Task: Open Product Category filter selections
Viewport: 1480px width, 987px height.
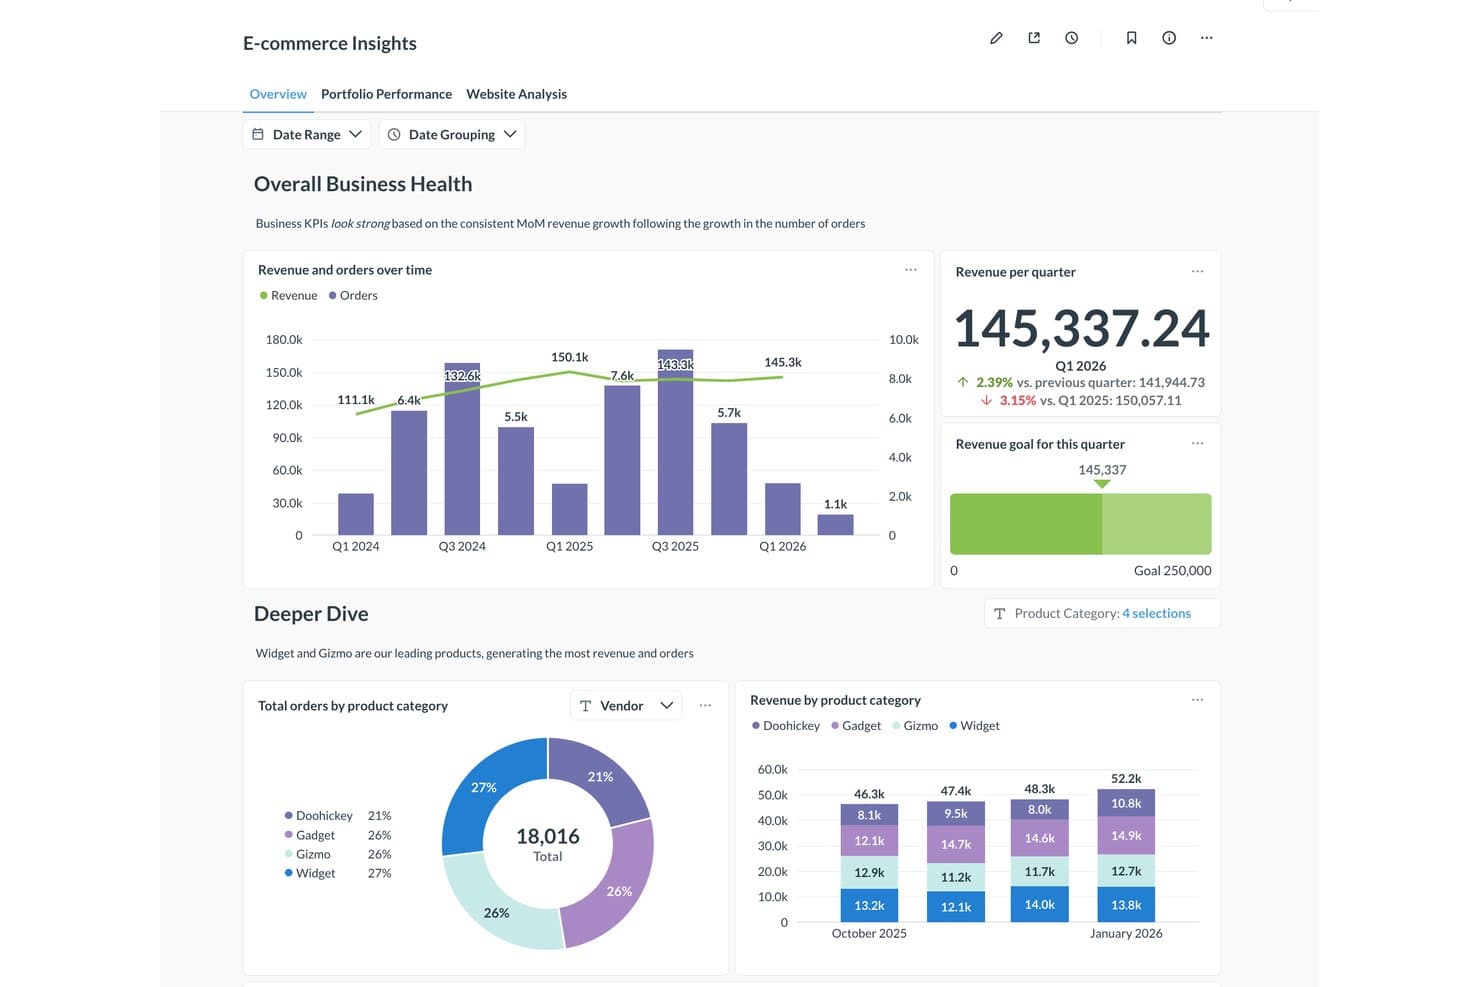Action: click(x=1102, y=613)
